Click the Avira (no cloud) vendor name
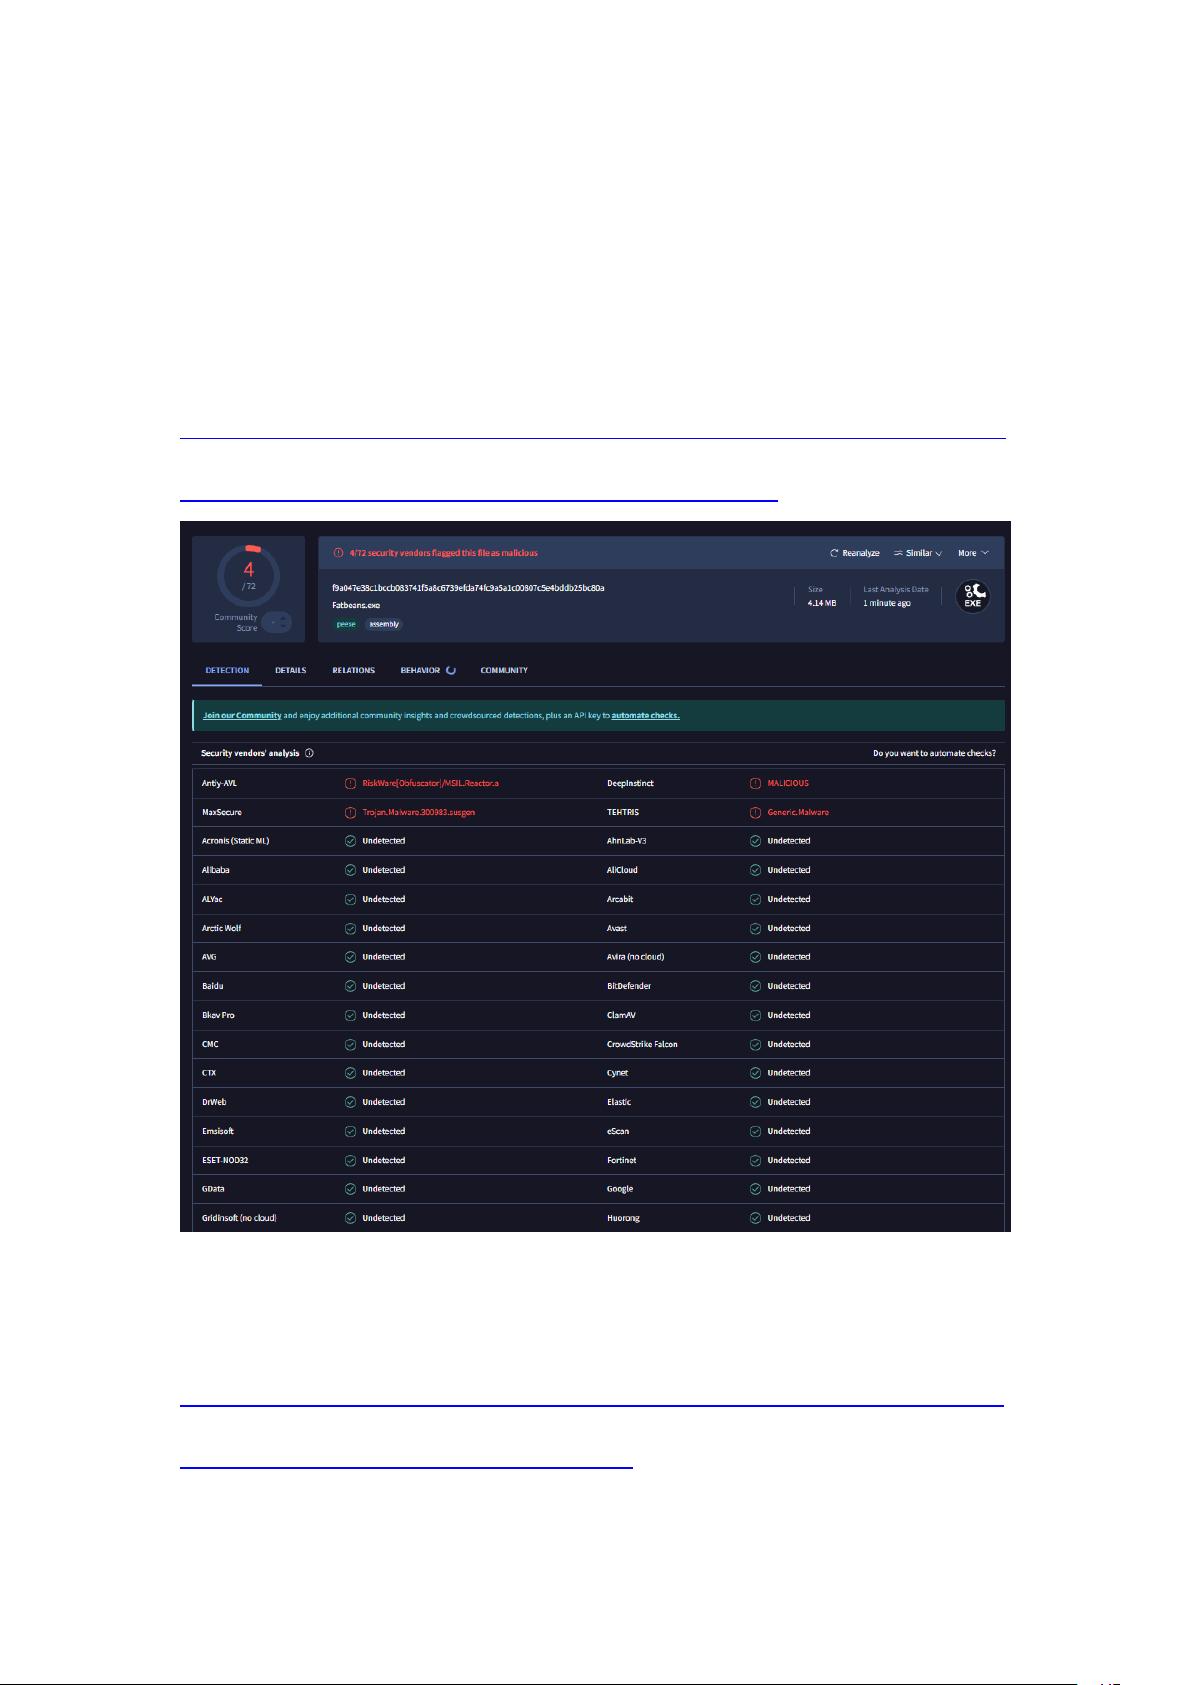The image size is (1192, 1685). pyautogui.click(x=636, y=957)
